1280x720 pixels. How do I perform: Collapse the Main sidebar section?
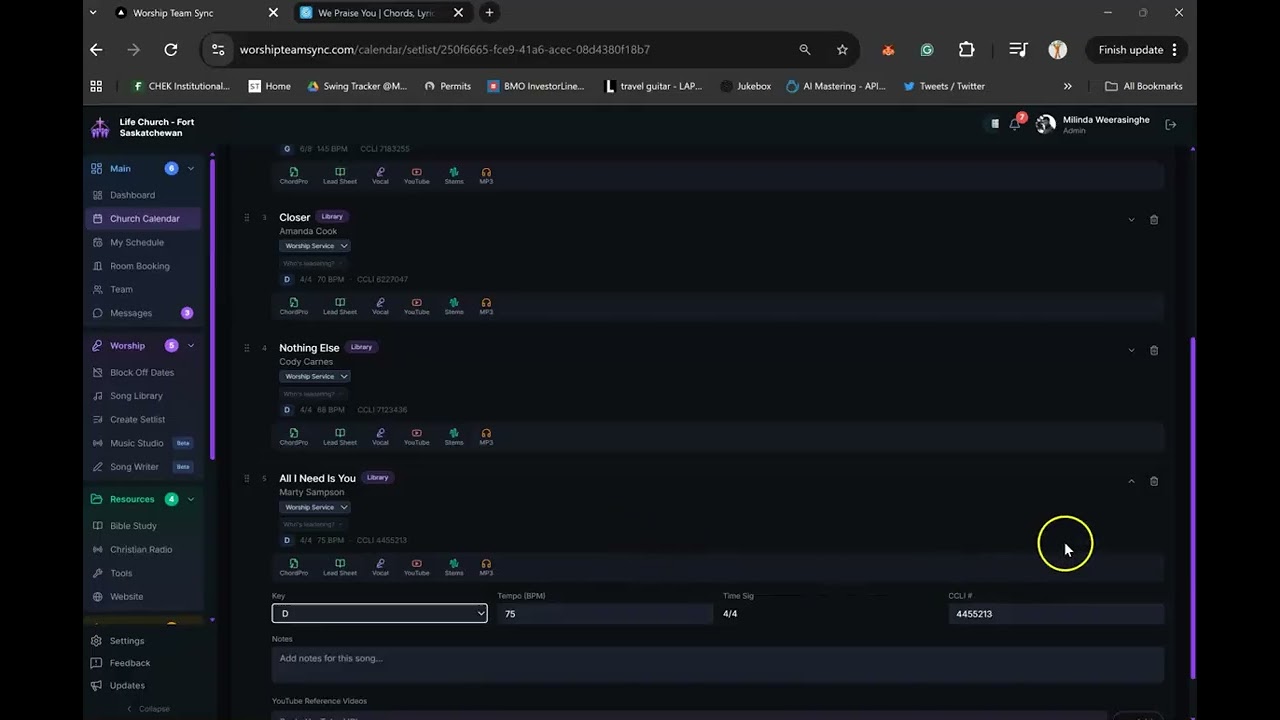click(x=191, y=169)
